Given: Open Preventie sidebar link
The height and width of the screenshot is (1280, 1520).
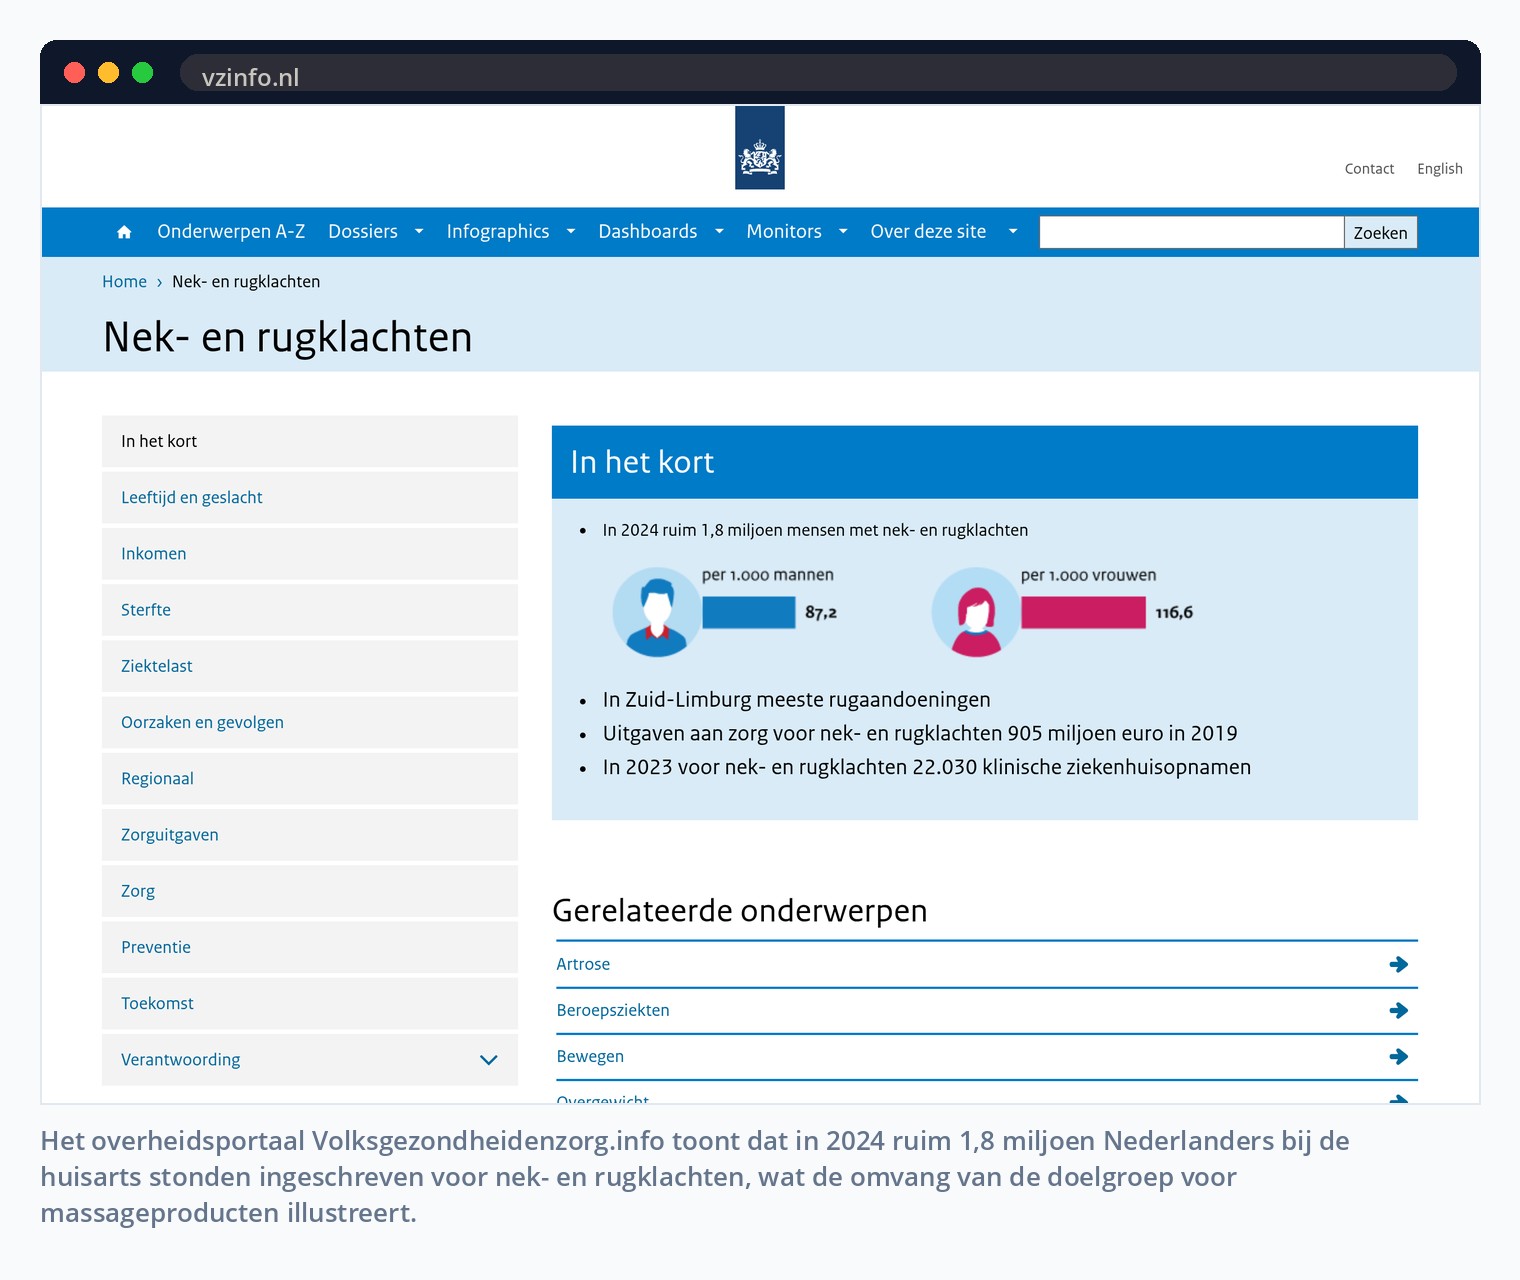Looking at the screenshot, I should (x=310, y=947).
